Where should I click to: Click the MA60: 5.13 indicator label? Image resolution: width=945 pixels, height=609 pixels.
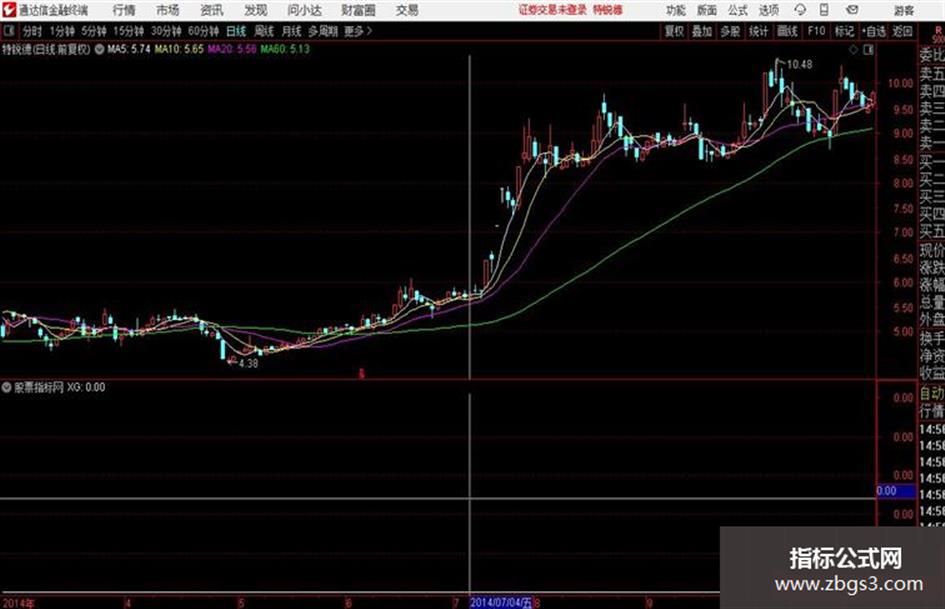click(285, 49)
